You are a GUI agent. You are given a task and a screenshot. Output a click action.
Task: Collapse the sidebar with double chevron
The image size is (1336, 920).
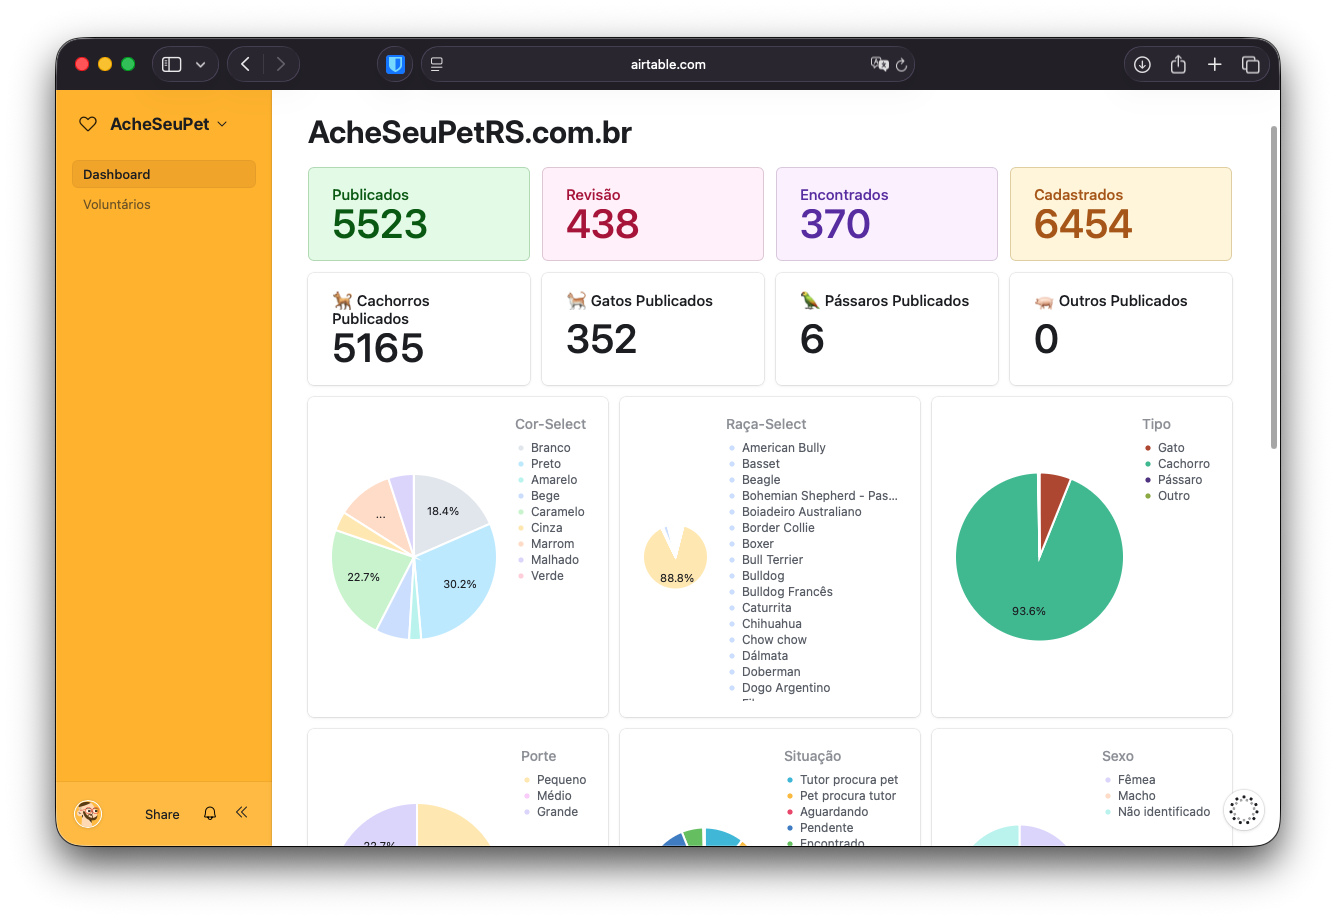[241, 812]
